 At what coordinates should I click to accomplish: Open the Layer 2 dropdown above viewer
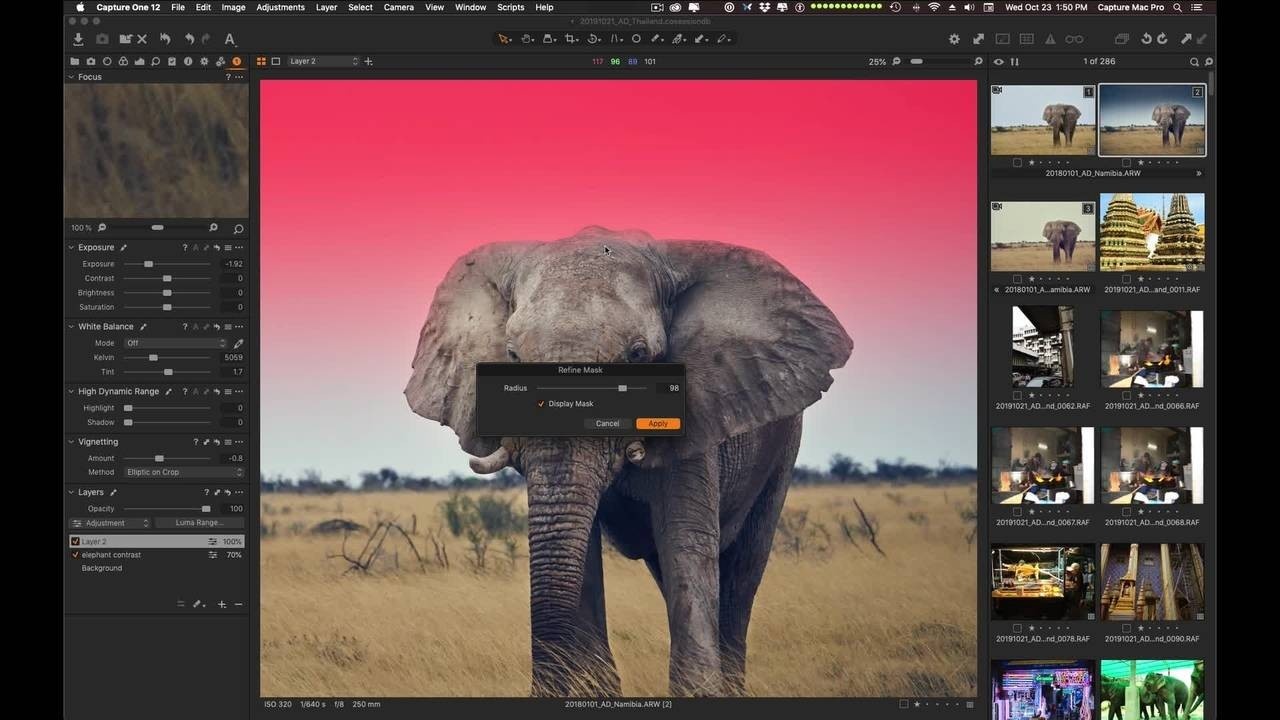(322, 61)
